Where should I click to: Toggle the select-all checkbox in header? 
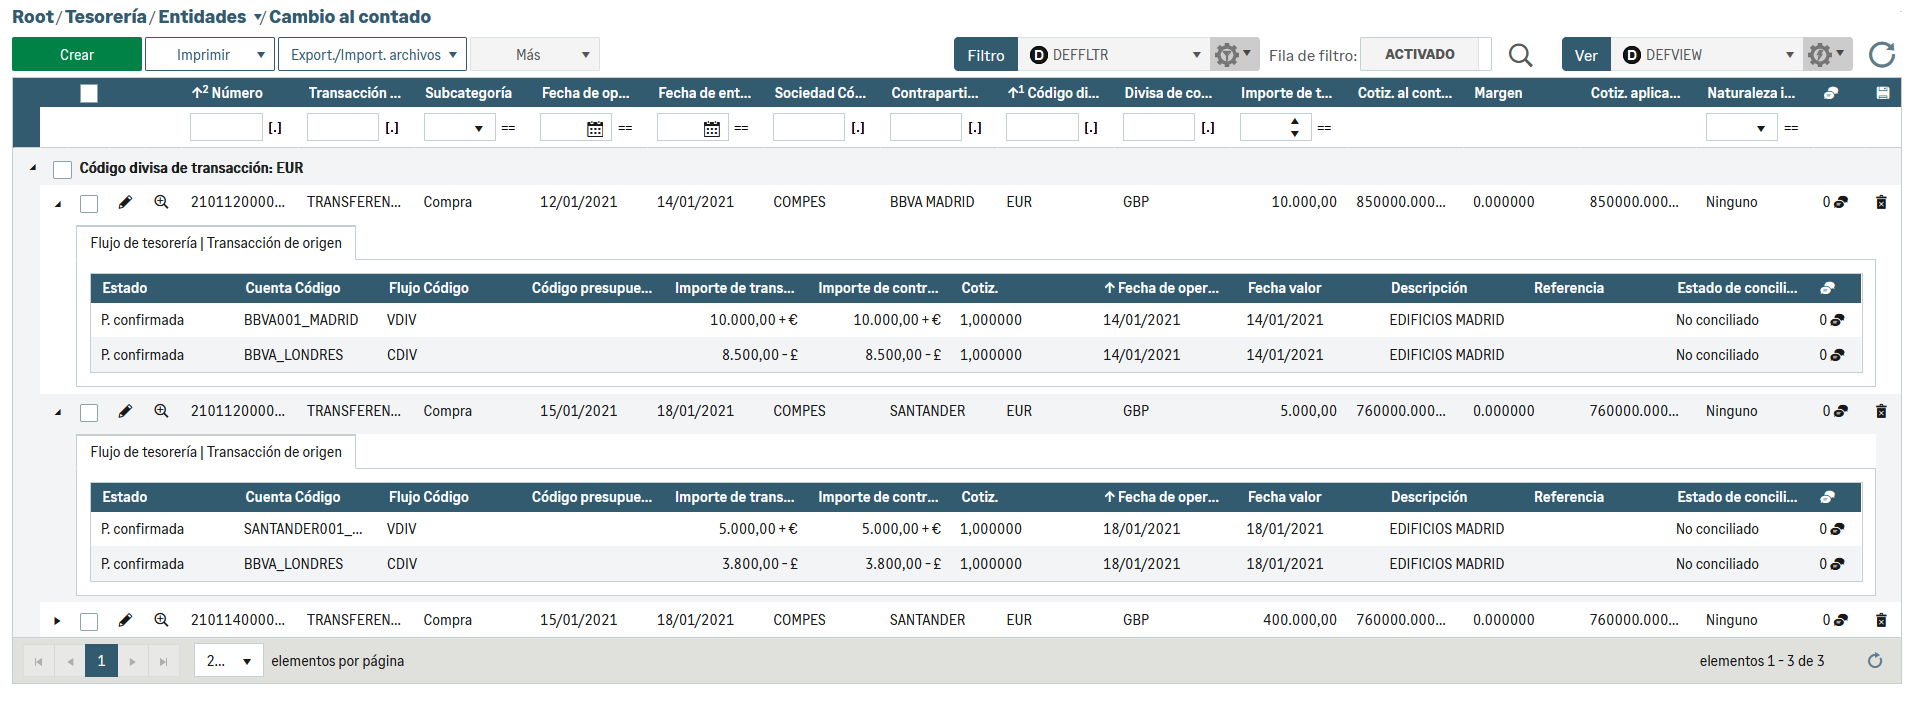pyautogui.click(x=89, y=93)
